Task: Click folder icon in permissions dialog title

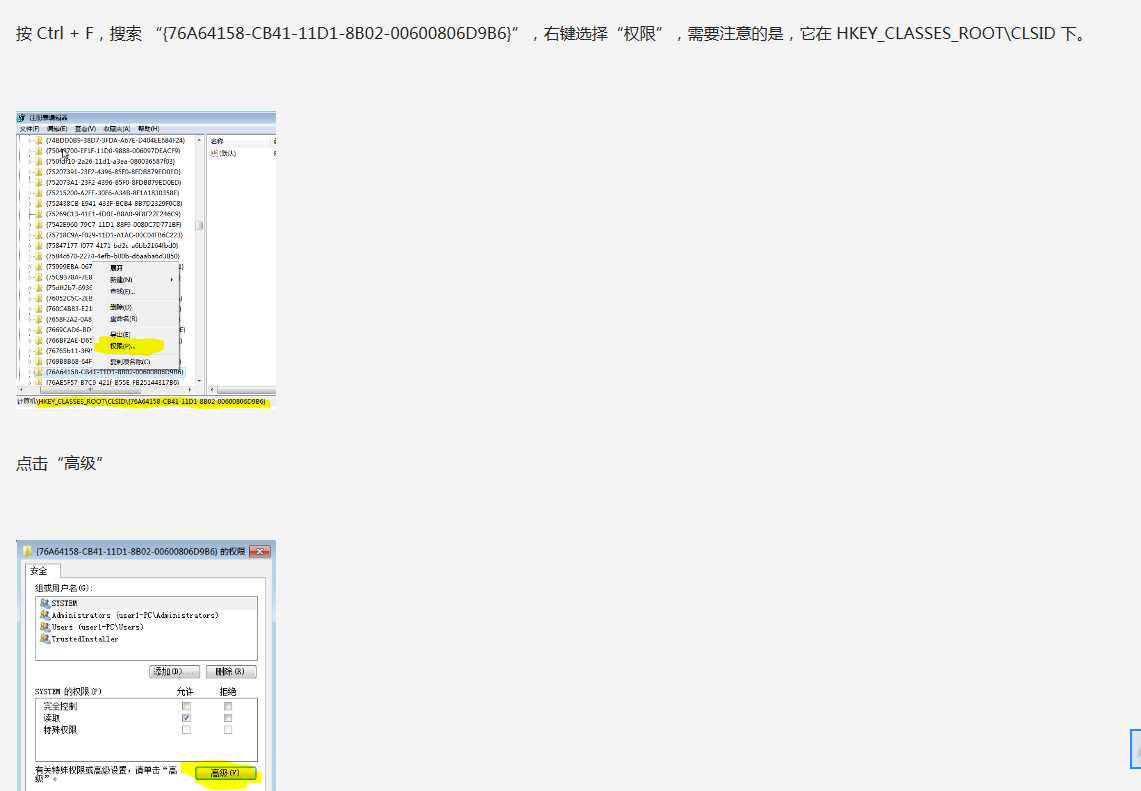Action: pos(28,552)
